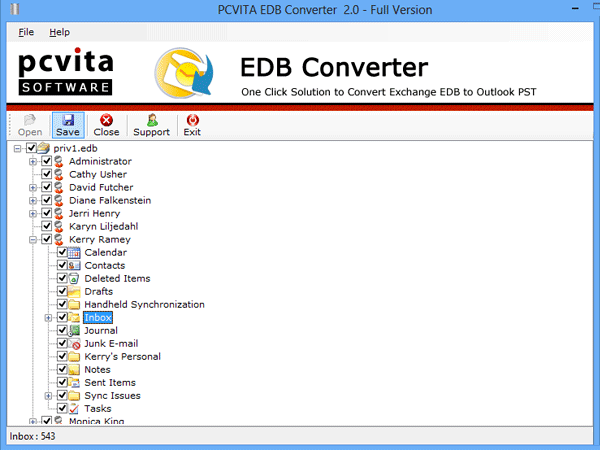The width and height of the screenshot is (600, 450).
Task: Click the Notes sticky note icon
Action: (74, 369)
